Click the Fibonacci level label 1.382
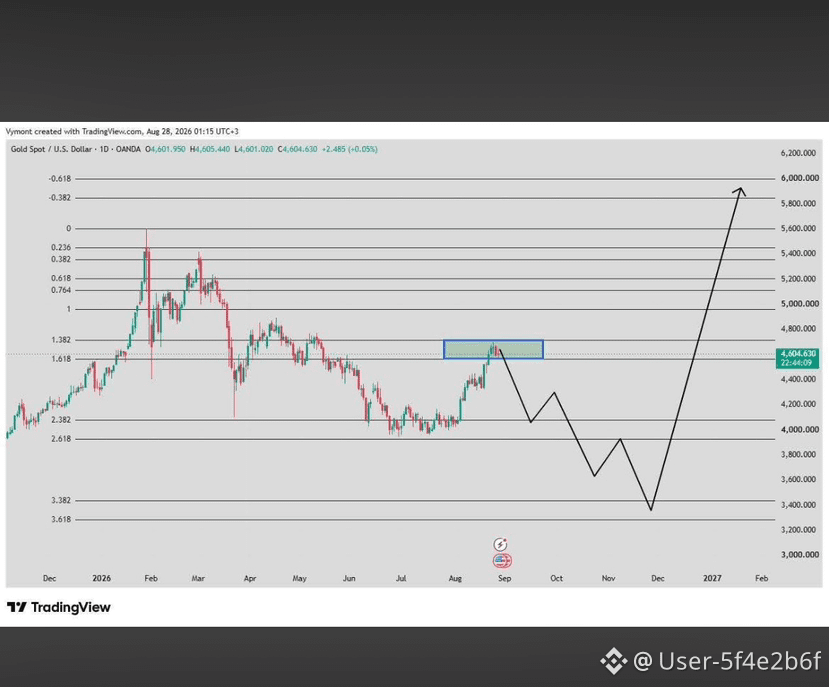This screenshot has width=829, height=687. coord(61,340)
